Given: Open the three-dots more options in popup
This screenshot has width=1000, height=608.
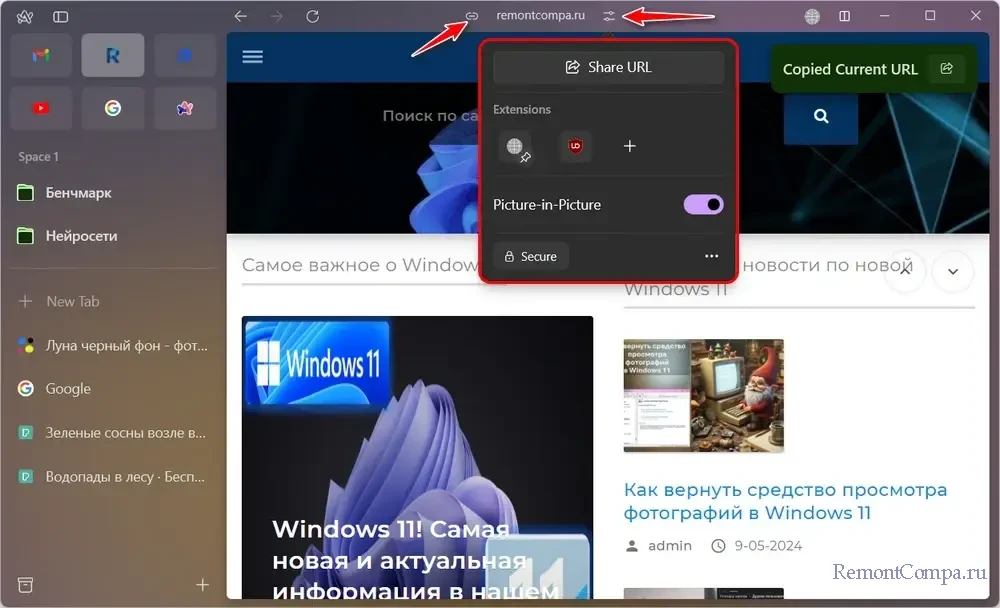Looking at the screenshot, I should [x=711, y=256].
